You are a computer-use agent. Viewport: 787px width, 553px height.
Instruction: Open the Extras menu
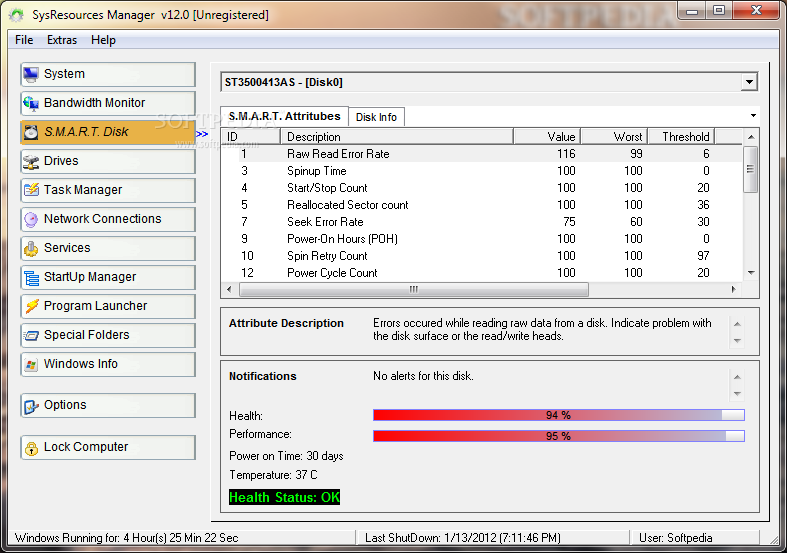pos(62,40)
